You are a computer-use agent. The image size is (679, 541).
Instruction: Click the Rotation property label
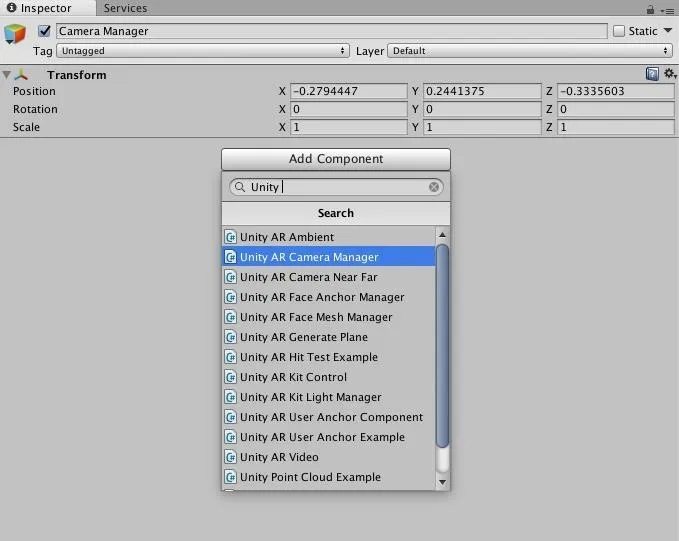point(35,109)
